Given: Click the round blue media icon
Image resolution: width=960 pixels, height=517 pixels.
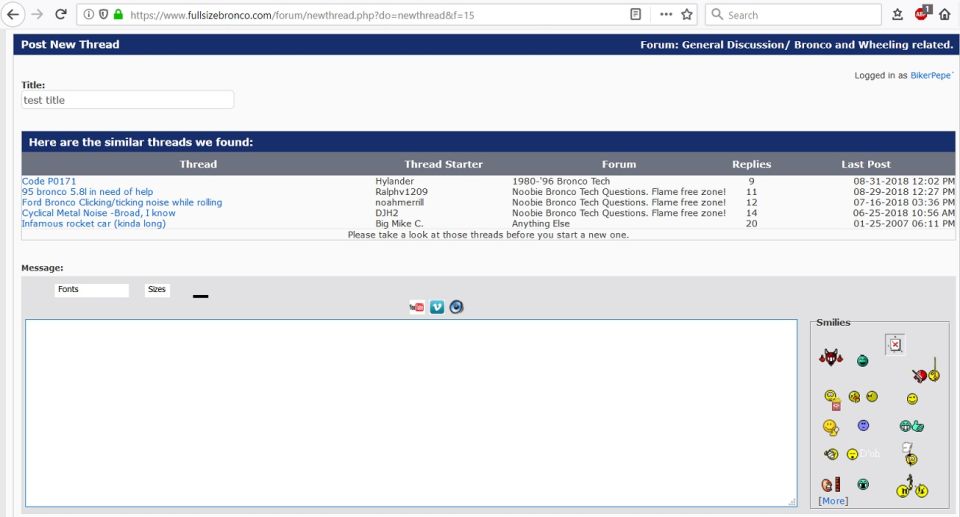Looking at the screenshot, I should [456, 307].
